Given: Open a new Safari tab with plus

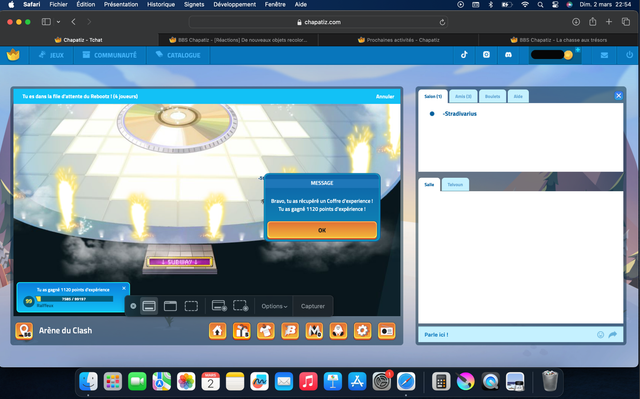Looking at the screenshot, I should tap(609, 22).
